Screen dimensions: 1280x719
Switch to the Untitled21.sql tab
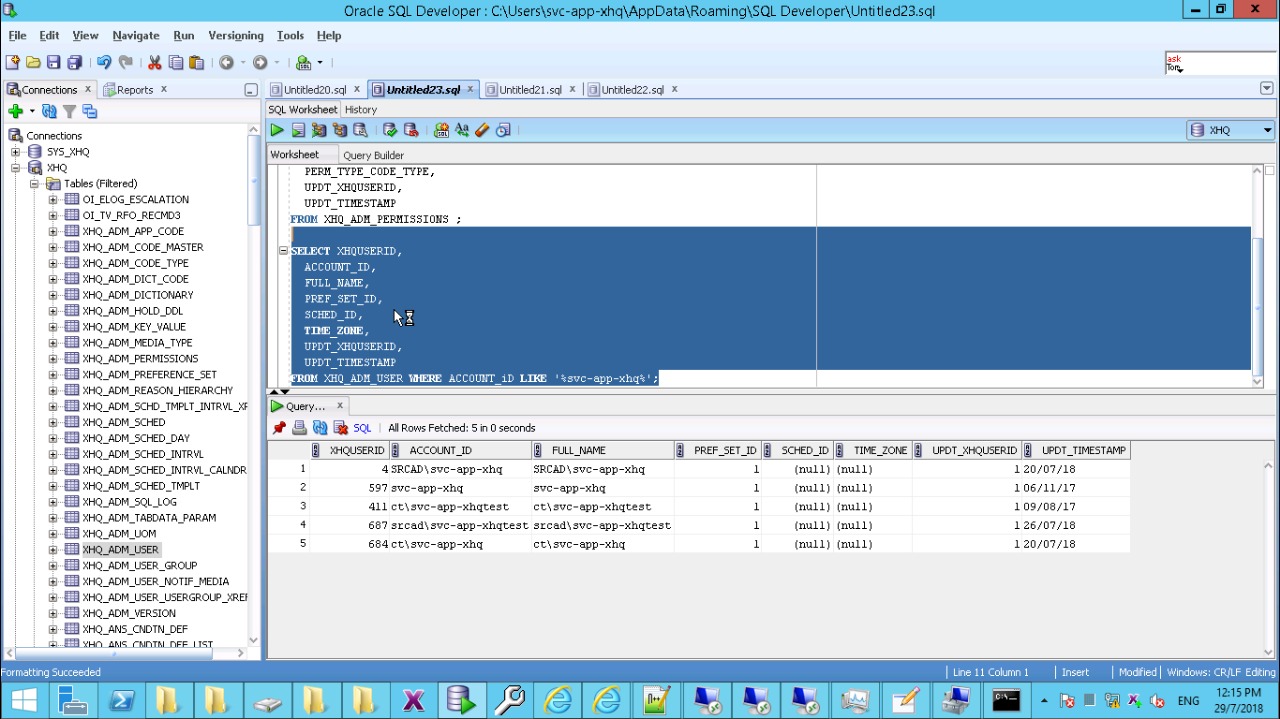click(x=529, y=88)
